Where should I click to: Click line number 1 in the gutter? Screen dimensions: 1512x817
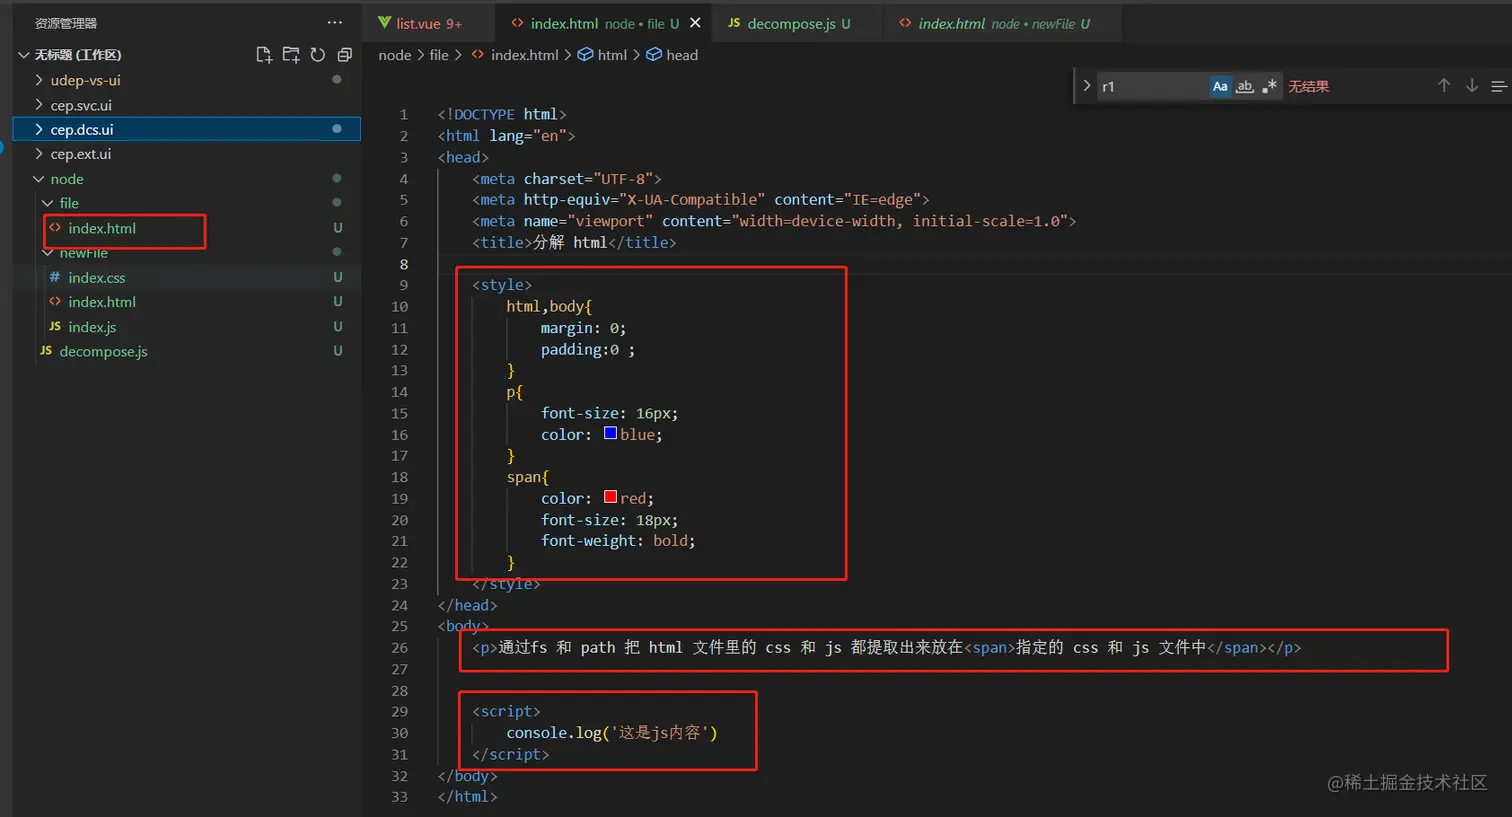404,114
